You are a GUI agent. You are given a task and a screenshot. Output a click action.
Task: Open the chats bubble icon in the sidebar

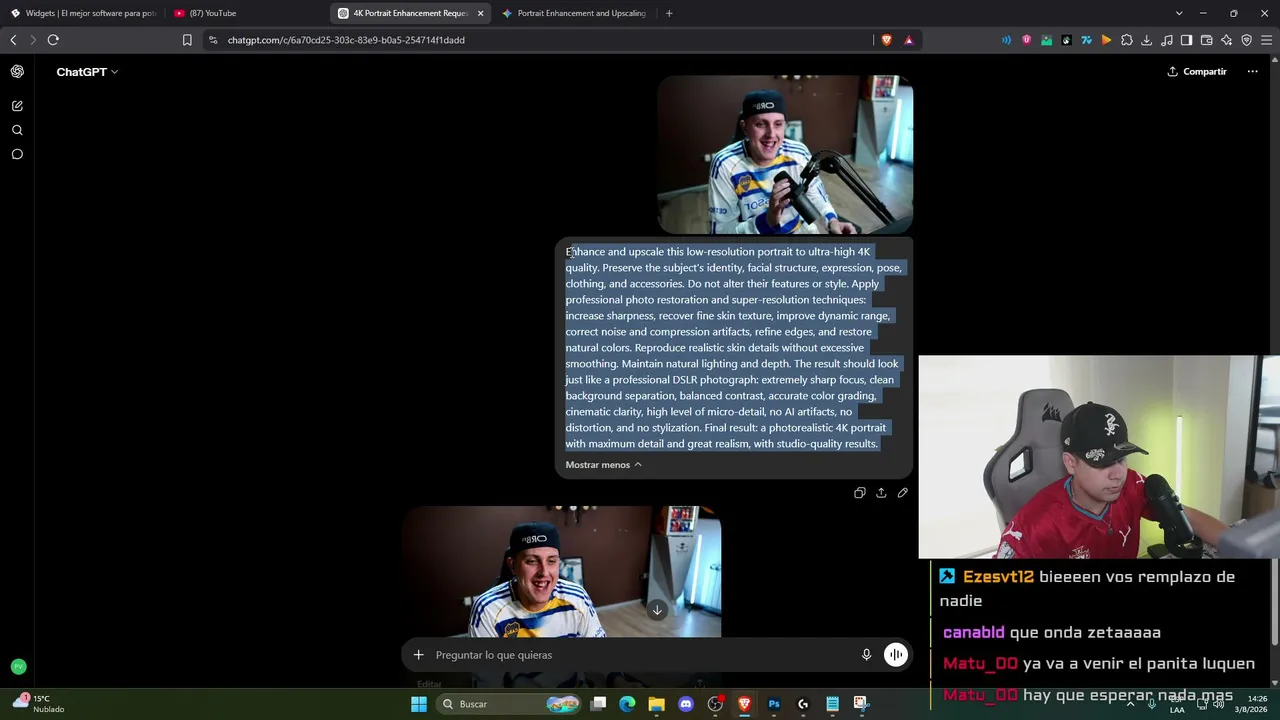(17, 154)
